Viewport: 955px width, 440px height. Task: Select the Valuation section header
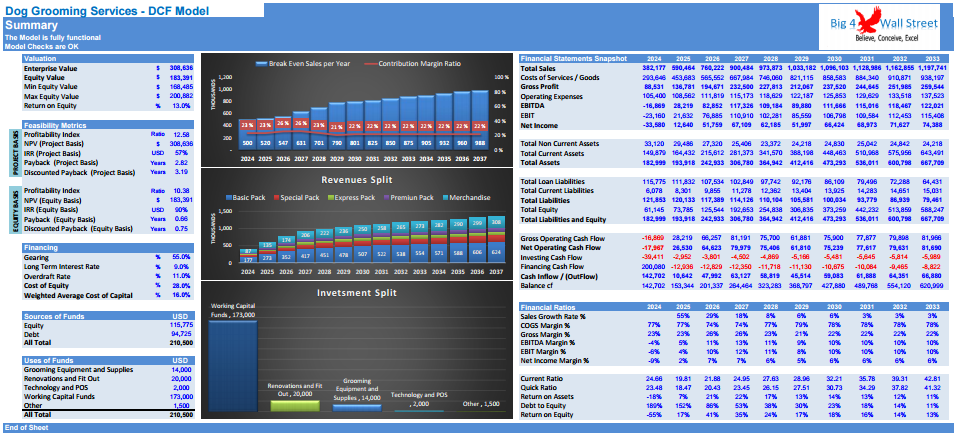point(42,59)
